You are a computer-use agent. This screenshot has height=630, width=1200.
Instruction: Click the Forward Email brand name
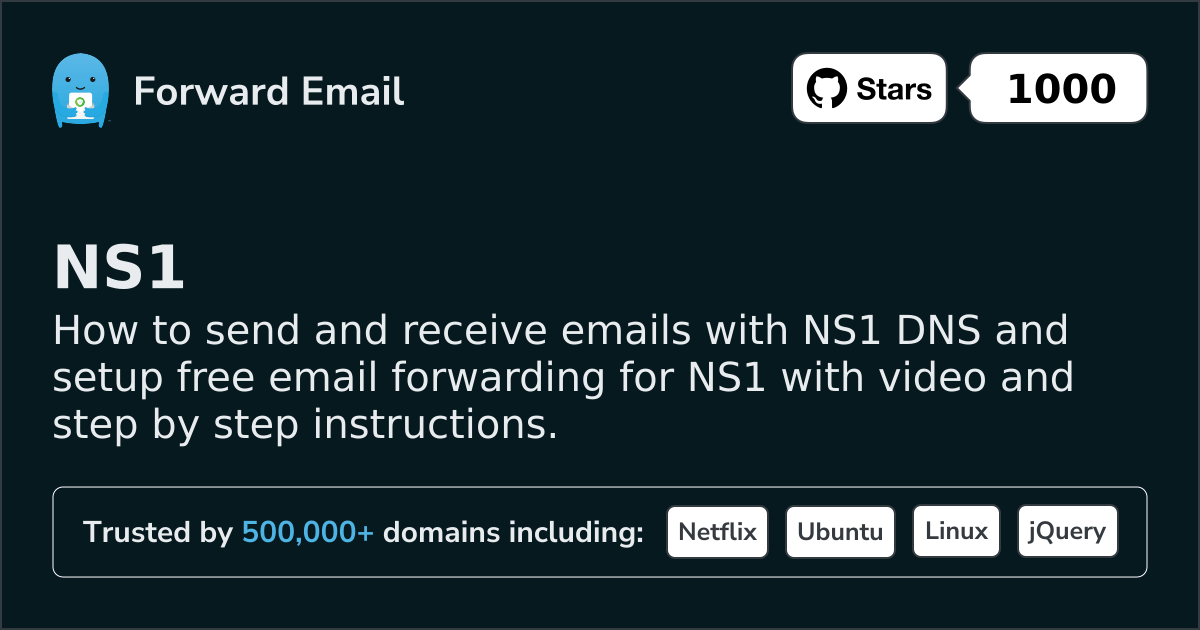coord(268,92)
